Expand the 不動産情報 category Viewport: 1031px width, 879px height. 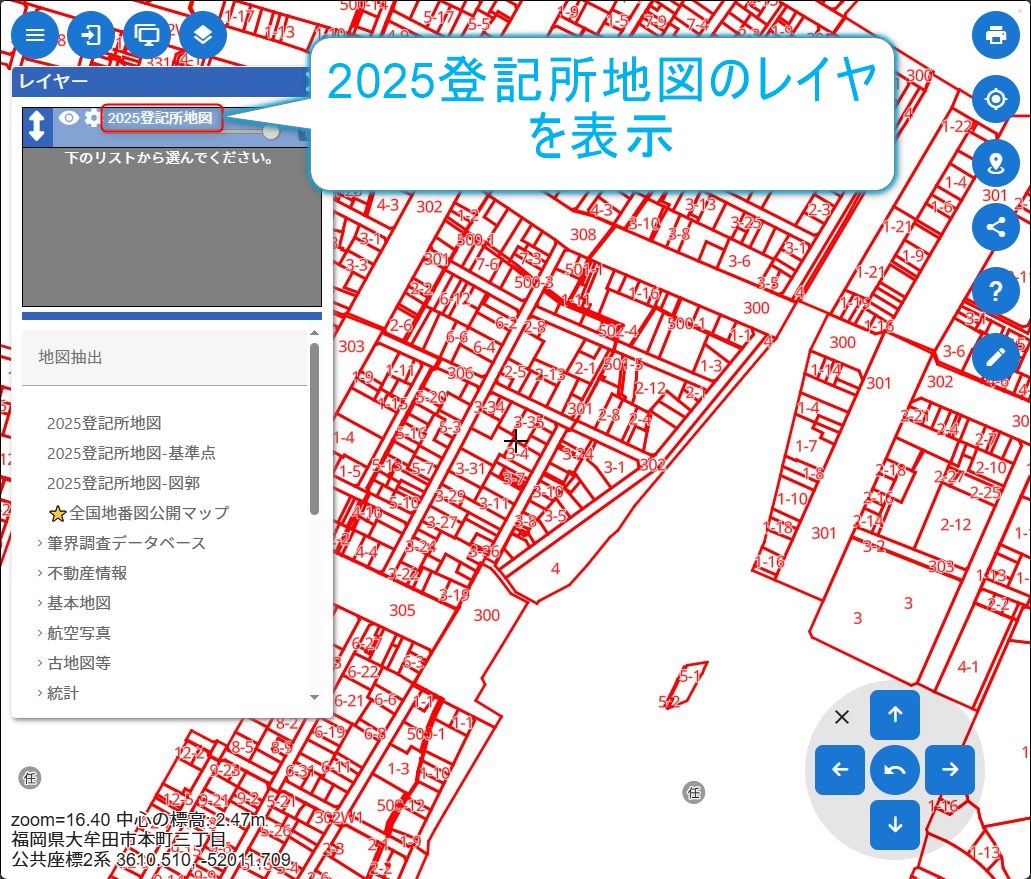pyautogui.click(x=87, y=573)
